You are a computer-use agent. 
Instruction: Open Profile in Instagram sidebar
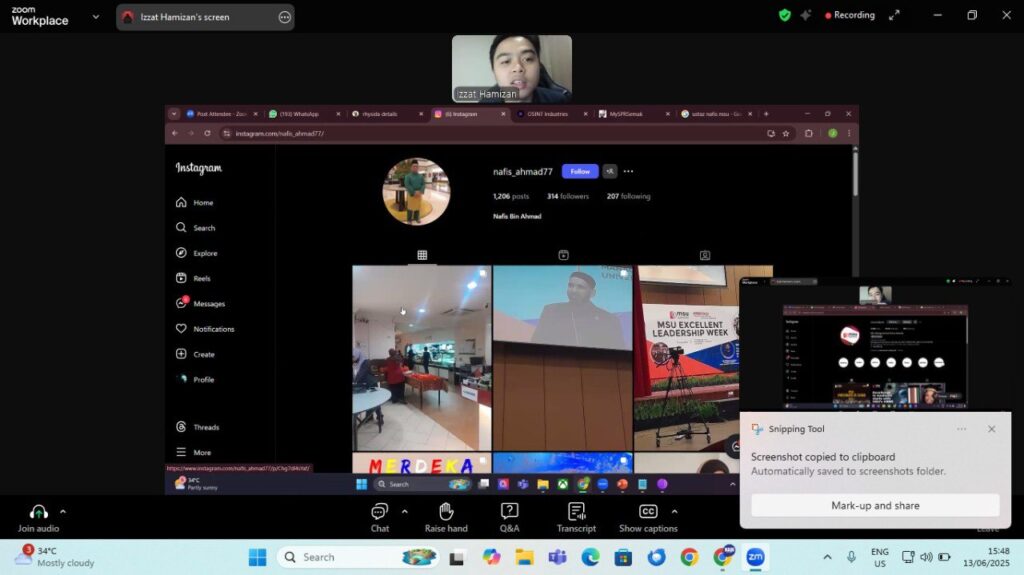point(195,379)
